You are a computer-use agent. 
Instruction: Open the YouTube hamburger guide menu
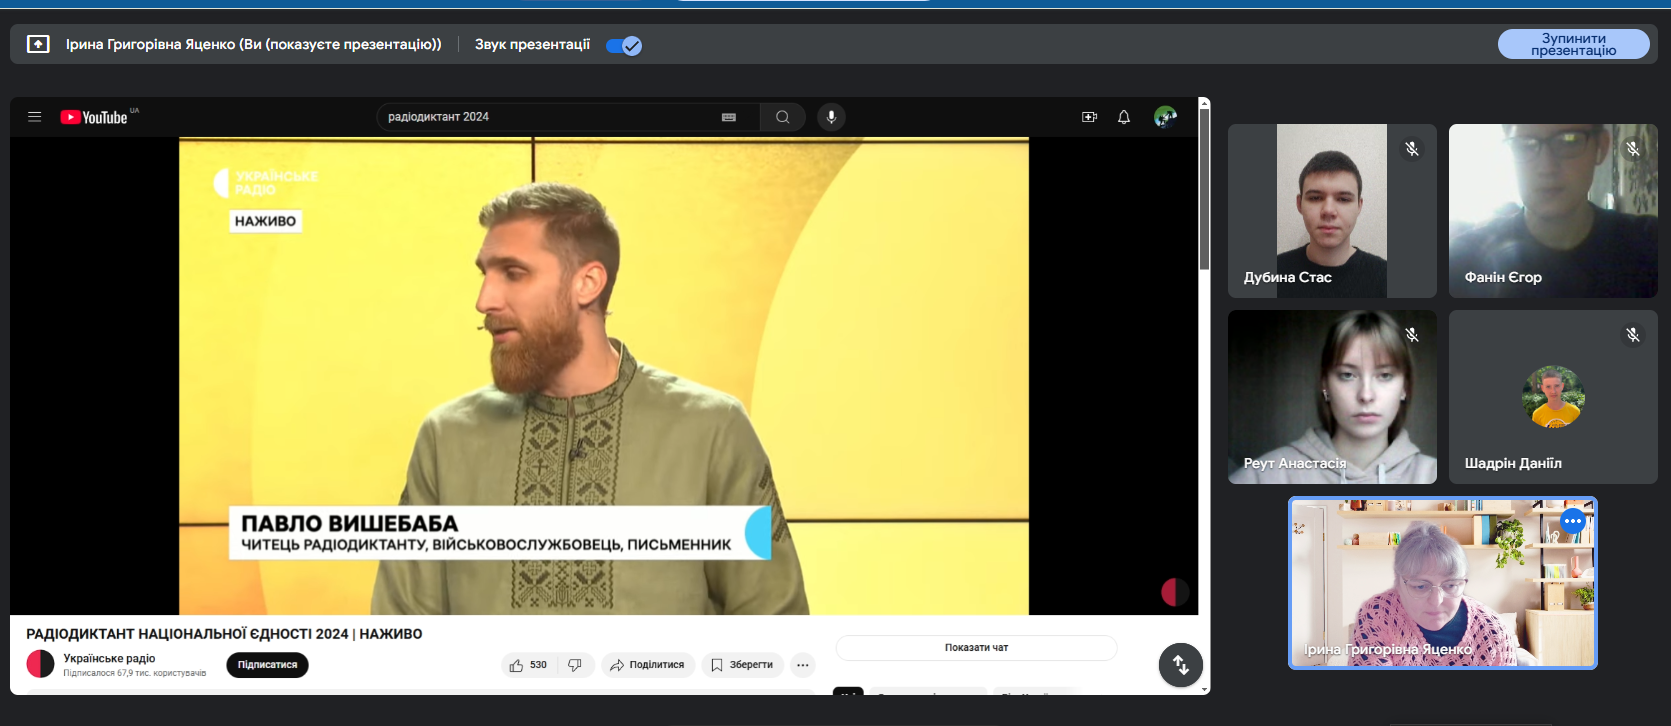pos(34,117)
